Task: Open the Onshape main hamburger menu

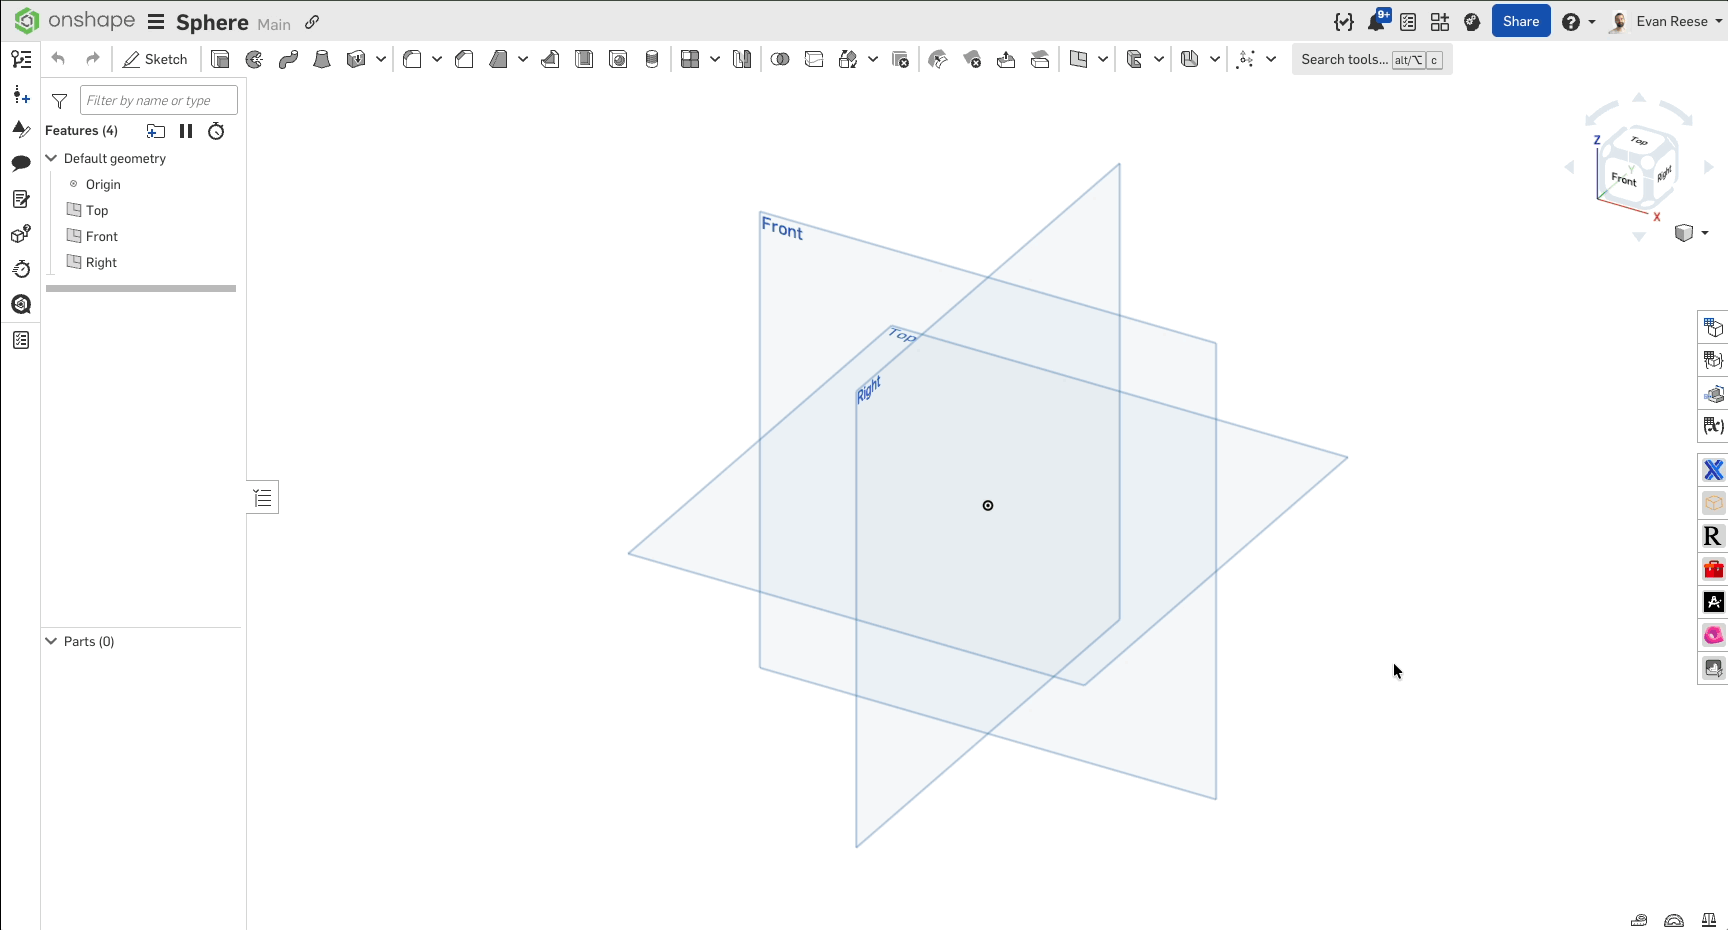Action: click(x=156, y=22)
